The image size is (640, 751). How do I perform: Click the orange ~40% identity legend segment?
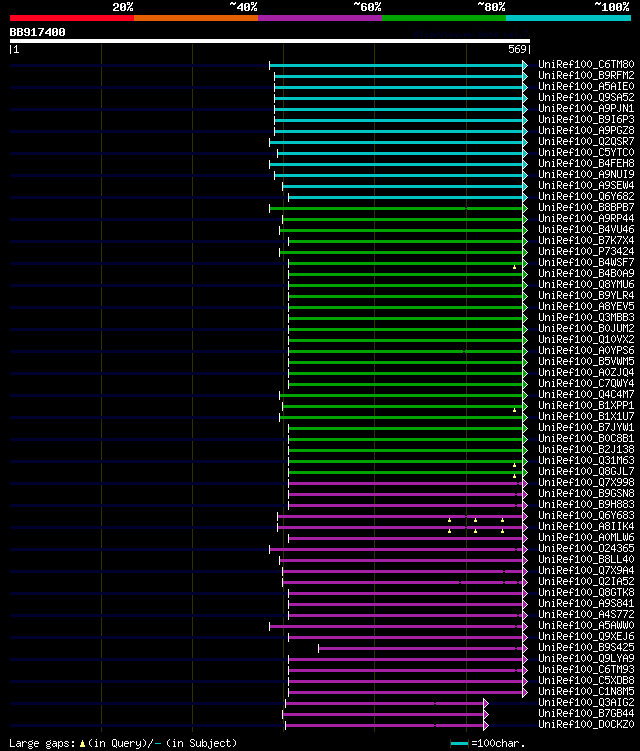click(196, 18)
